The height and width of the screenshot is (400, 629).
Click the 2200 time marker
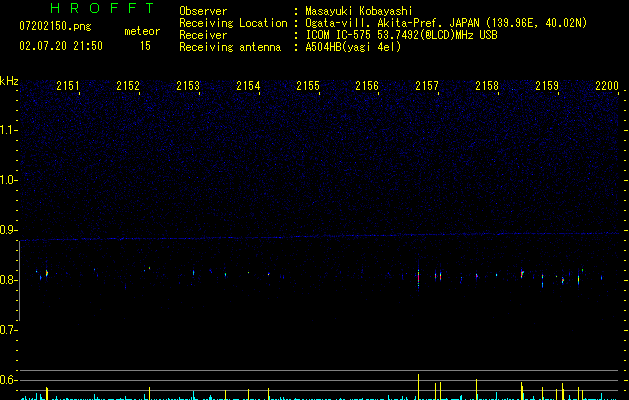[607, 86]
